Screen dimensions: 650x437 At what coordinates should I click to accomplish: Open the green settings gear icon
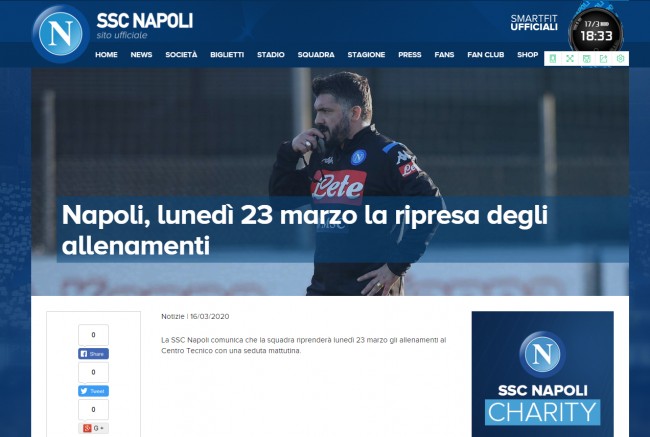click(621, 58)
